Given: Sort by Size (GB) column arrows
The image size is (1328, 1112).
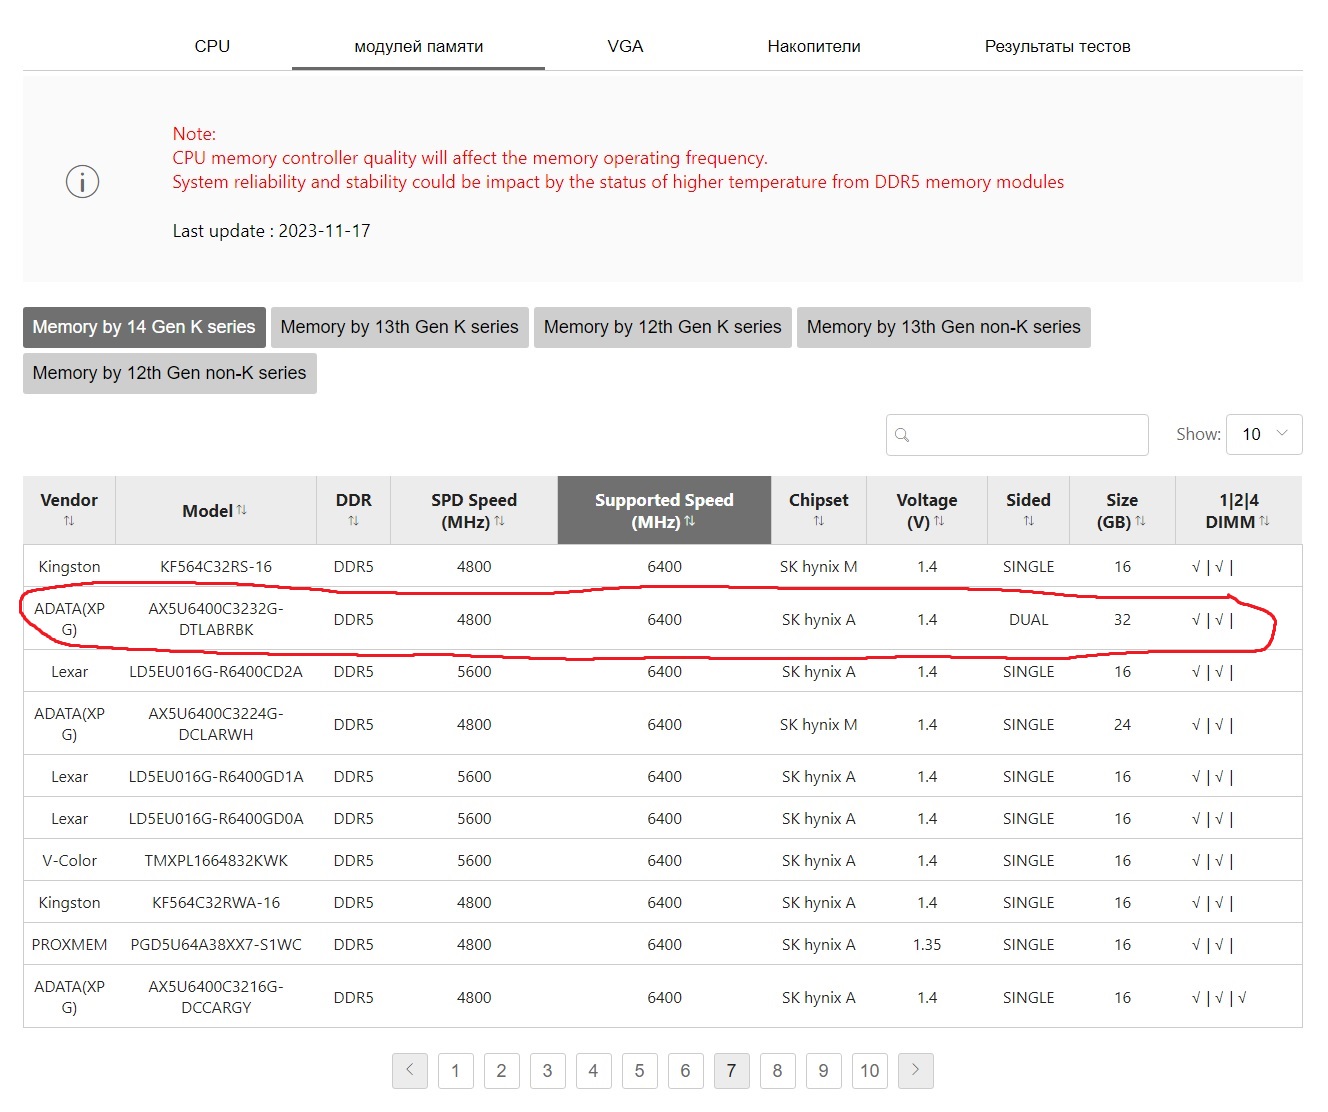Looking at the screenshot, I should 1141,521.
